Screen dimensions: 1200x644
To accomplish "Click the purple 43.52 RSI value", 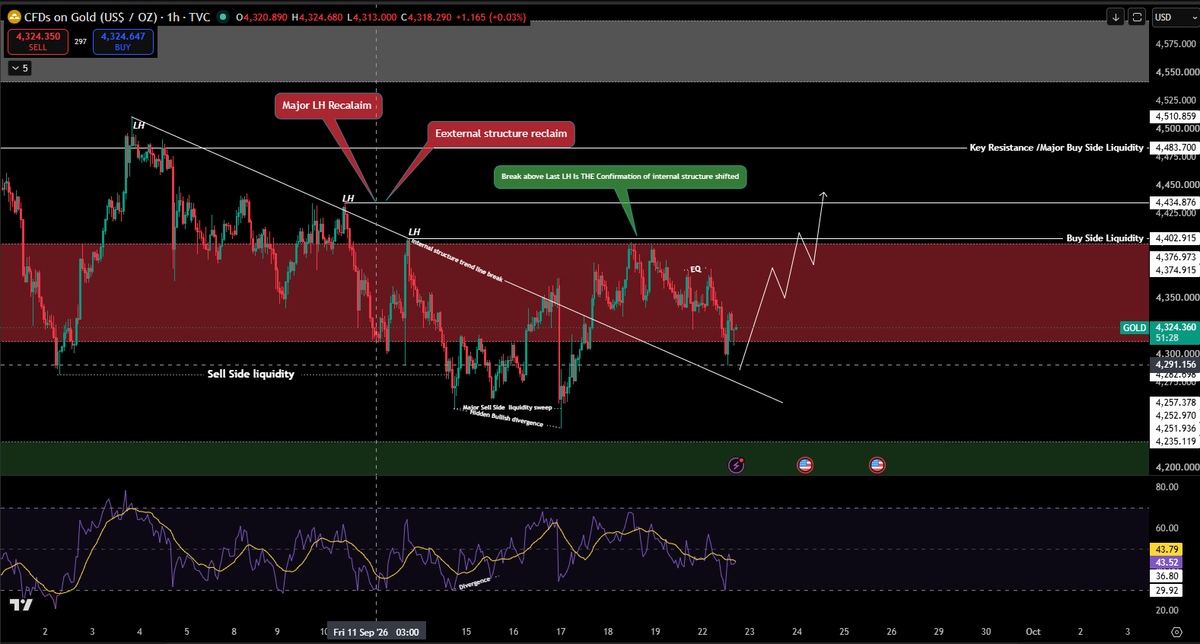I will point(1168,562).
